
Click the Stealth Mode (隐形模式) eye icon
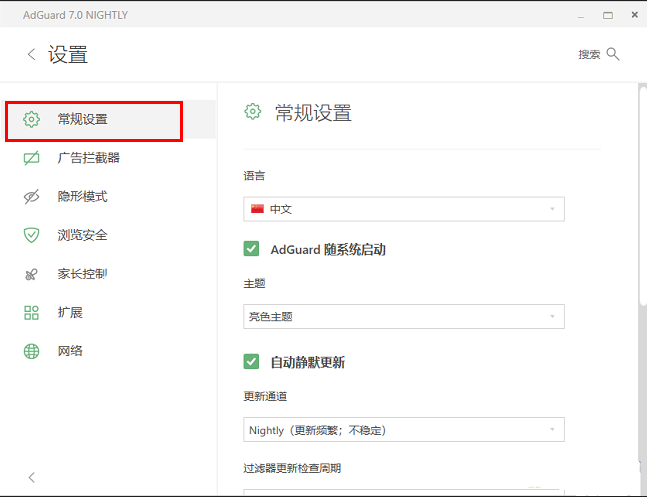click(x=32, y=197)
